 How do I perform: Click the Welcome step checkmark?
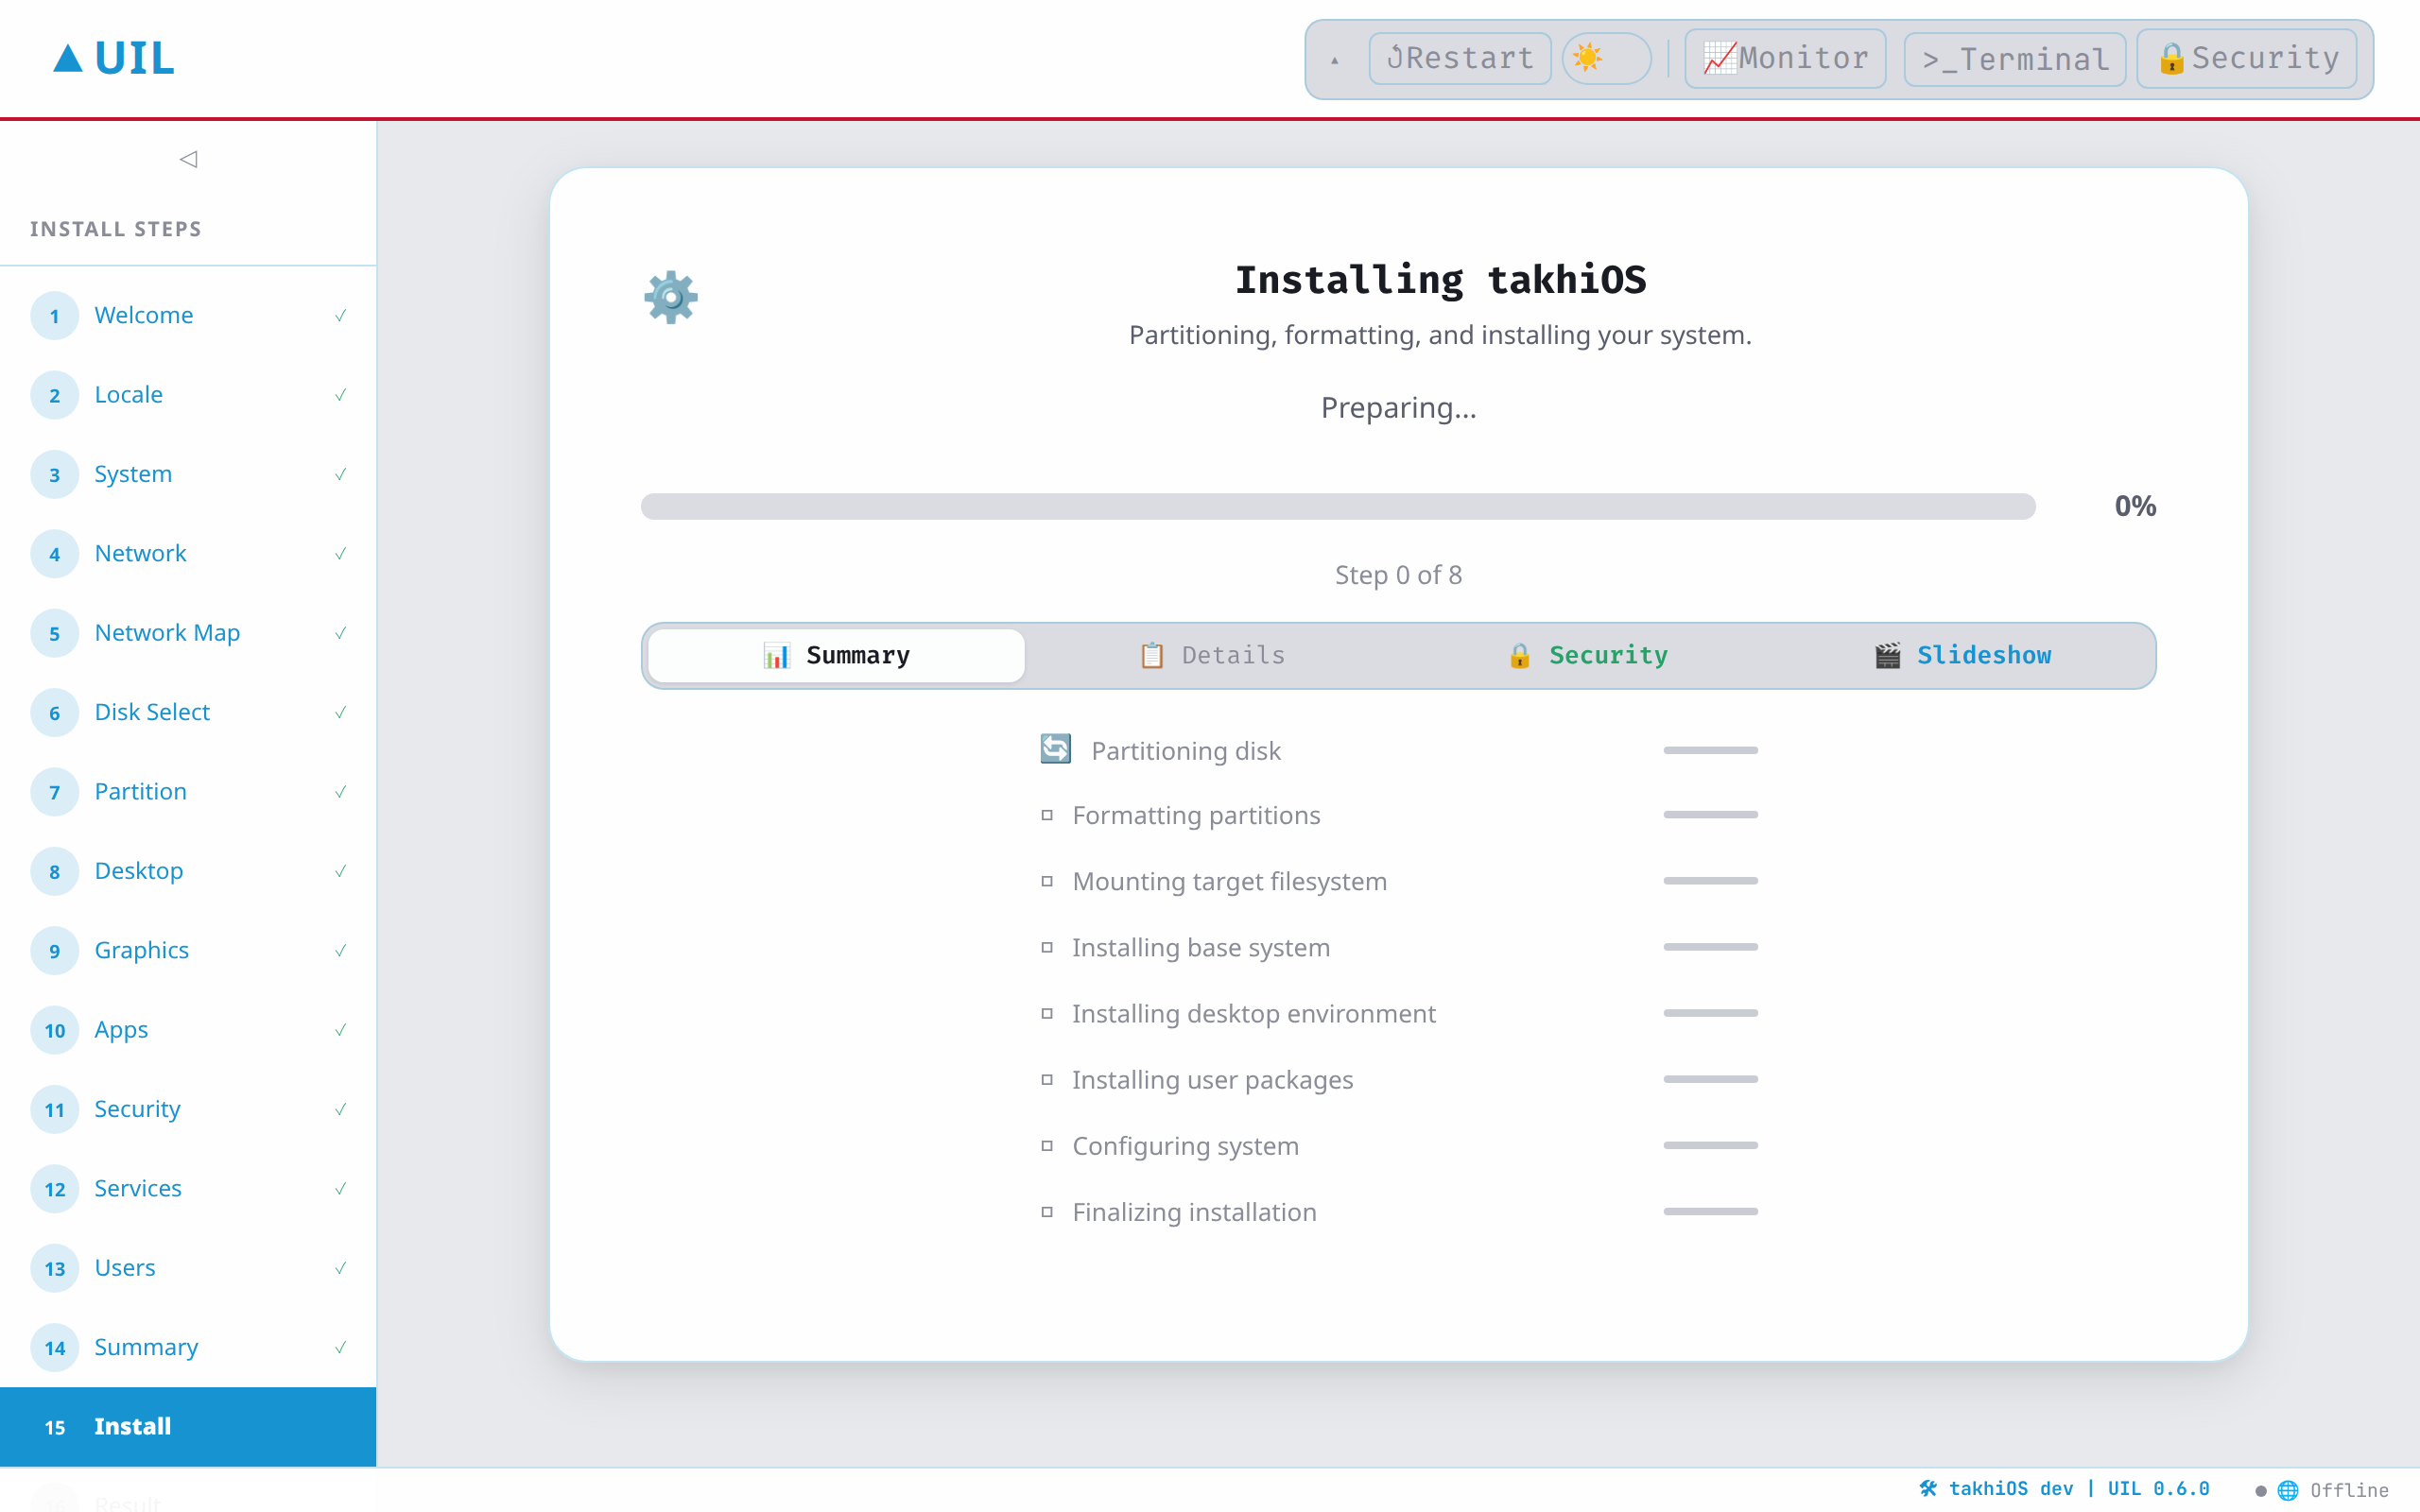[340, 315]
